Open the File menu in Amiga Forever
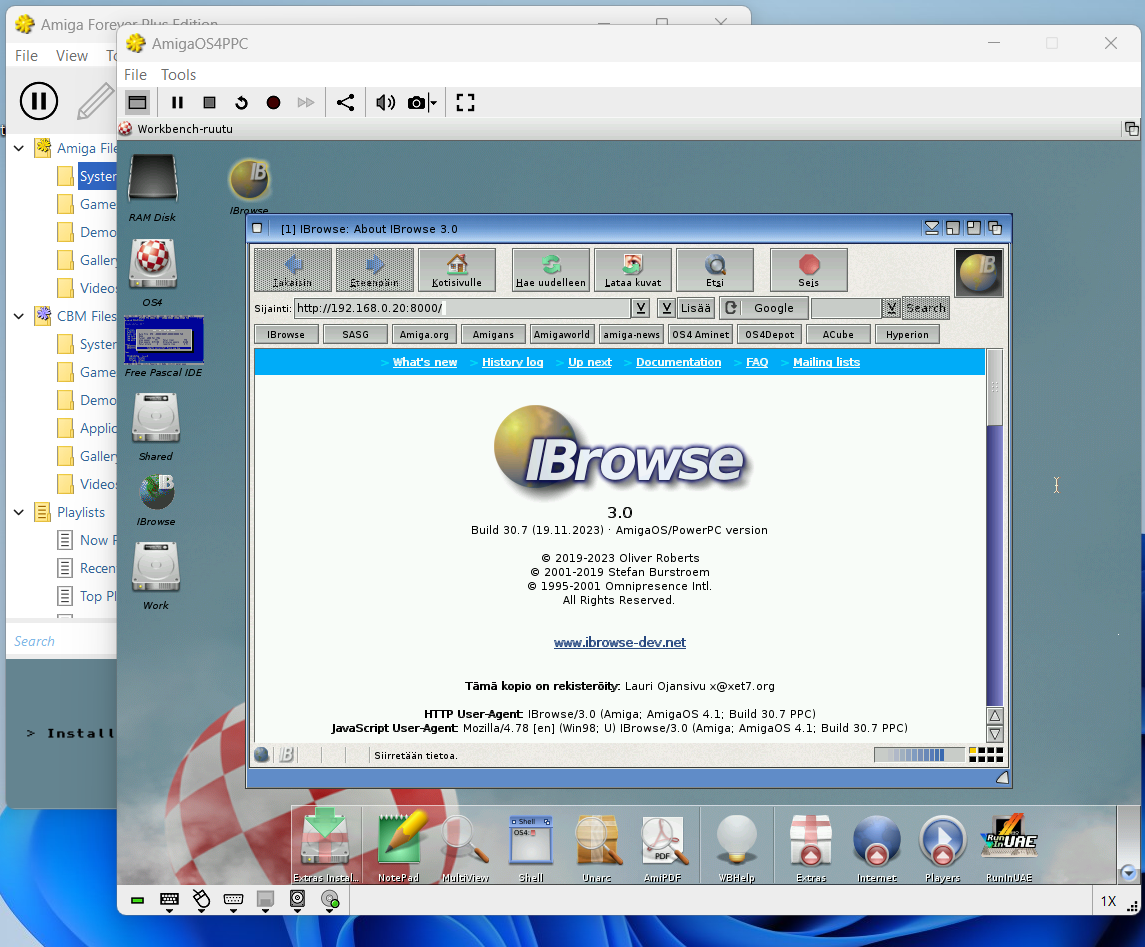 [x=26, y=55]
